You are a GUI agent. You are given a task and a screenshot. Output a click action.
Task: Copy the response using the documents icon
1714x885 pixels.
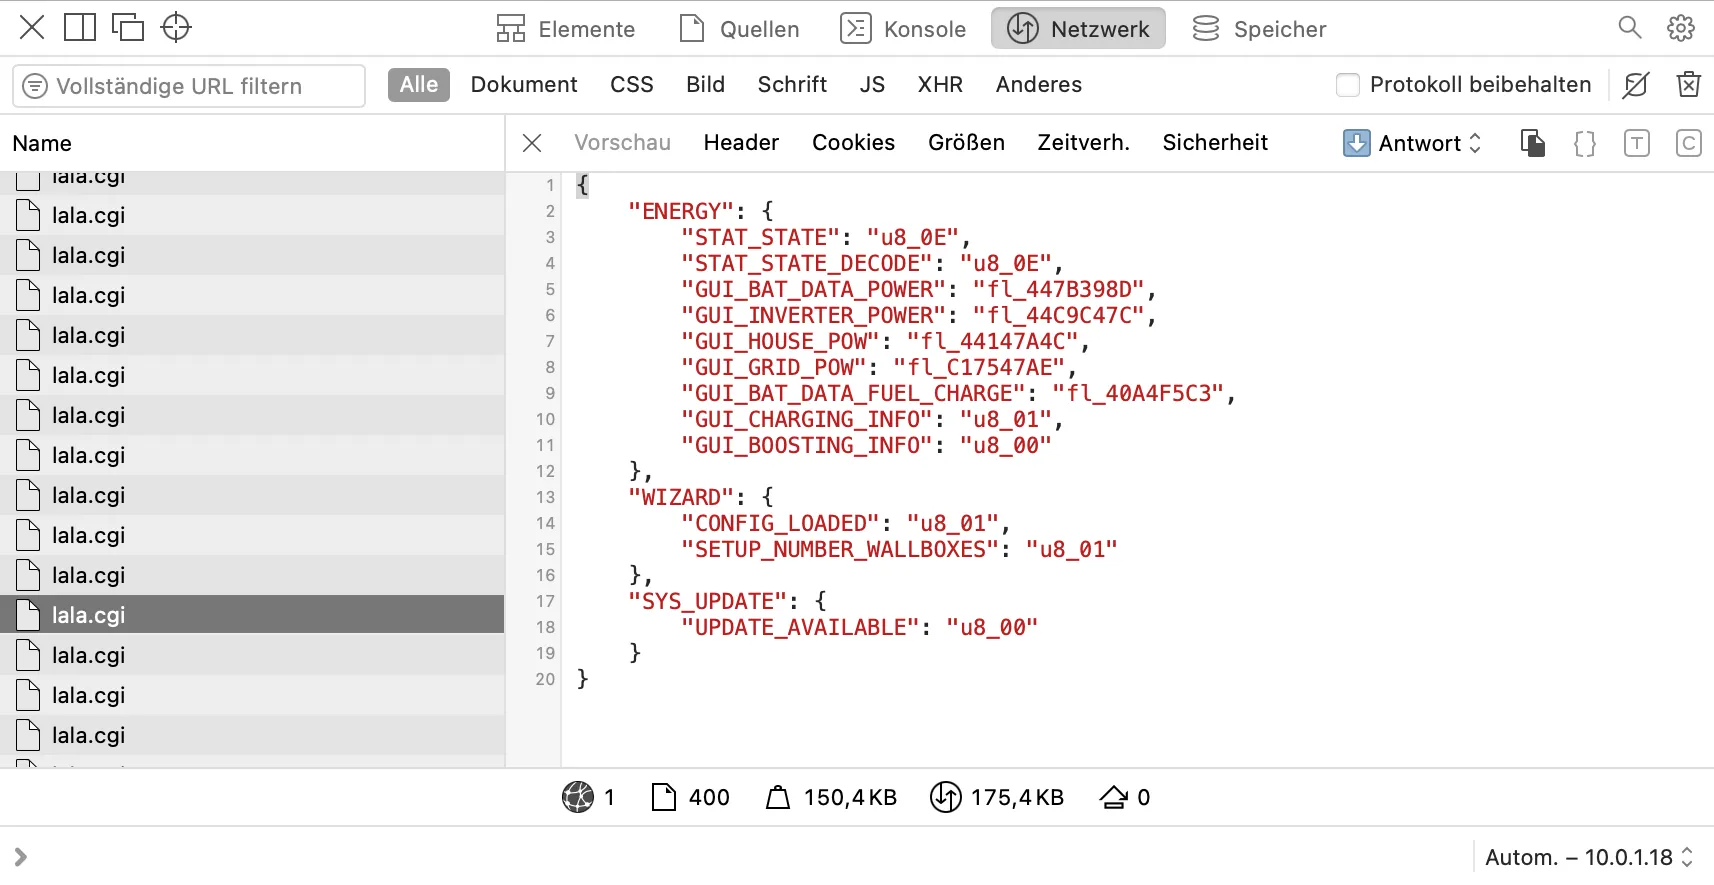click(x=1533, y=143)
